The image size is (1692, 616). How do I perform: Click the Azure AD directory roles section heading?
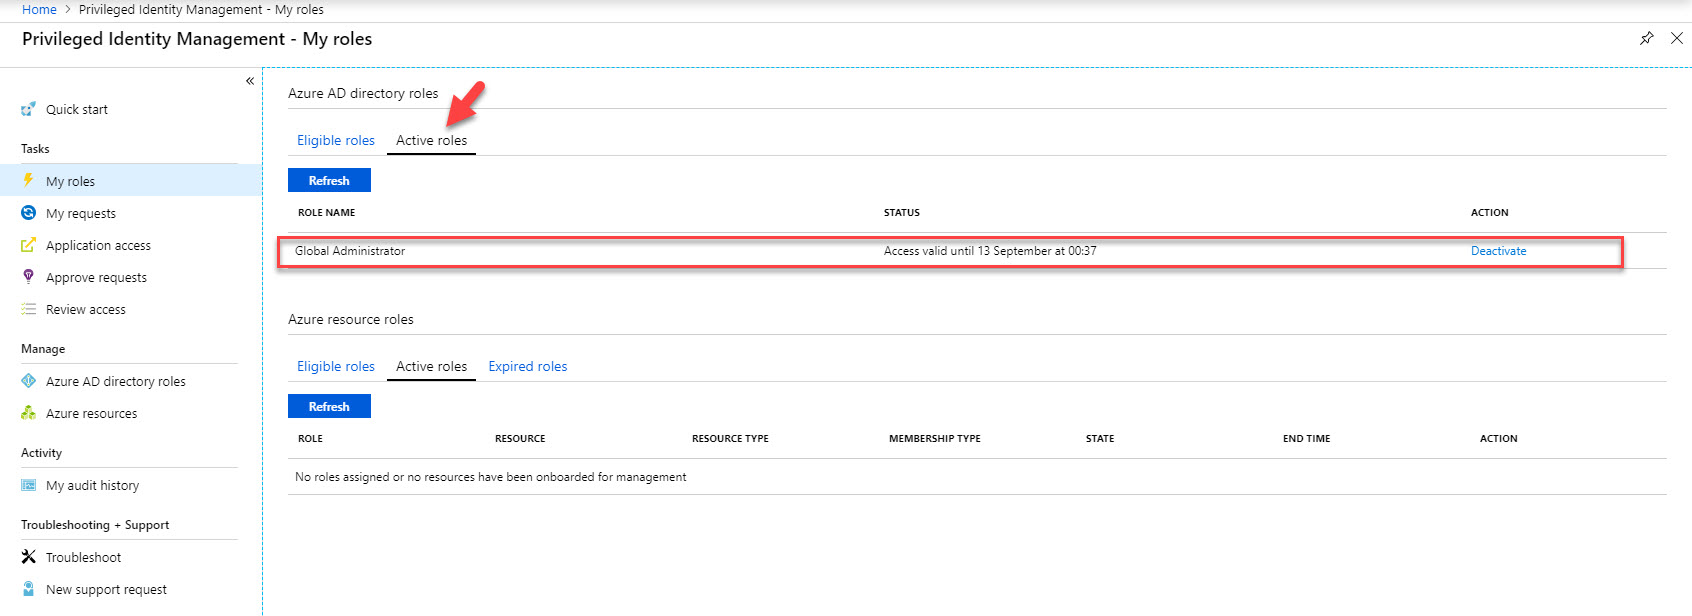363,93
